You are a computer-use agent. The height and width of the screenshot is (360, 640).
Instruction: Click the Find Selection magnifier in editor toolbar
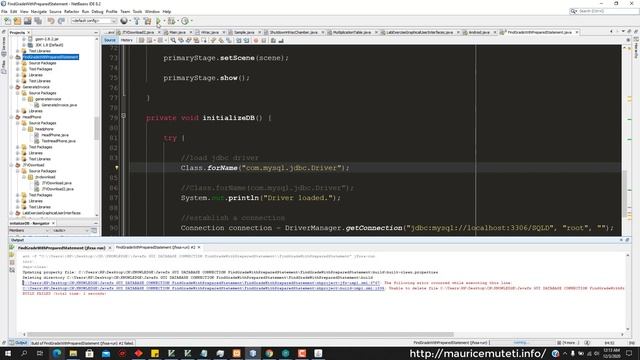tap(173, 40)
